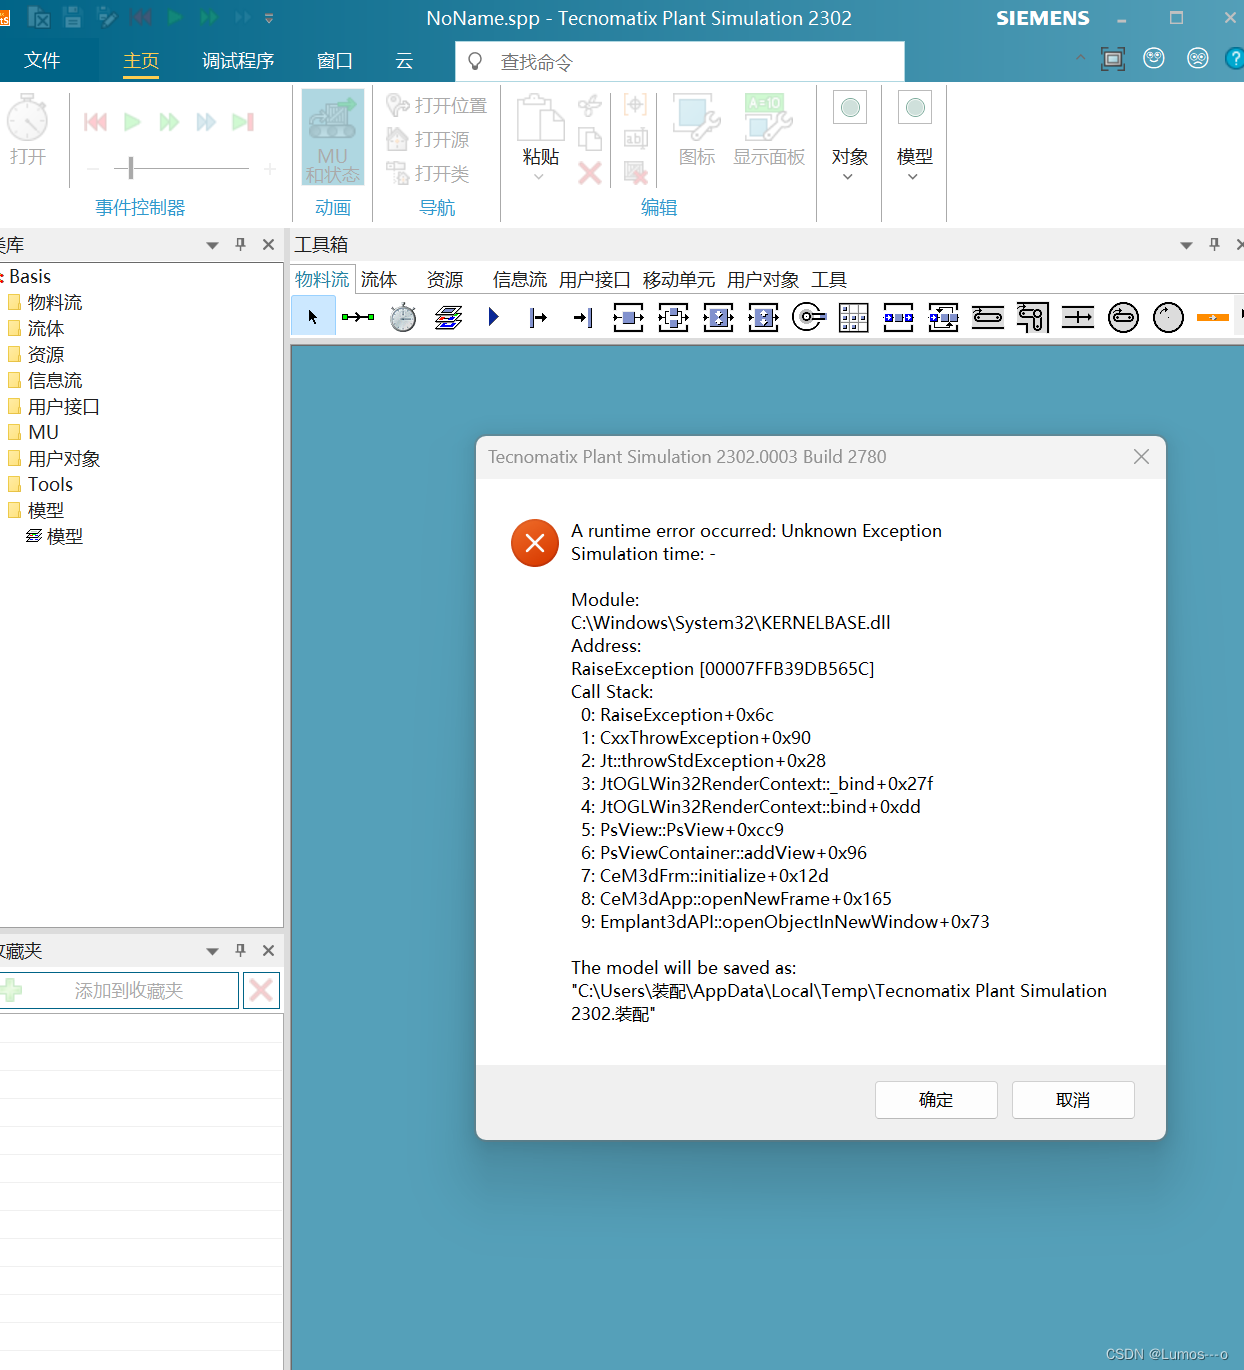Viewport: 1244px width, 1370px height.
Task: Pin the 工具箱 panel with its pin icon
Action: pos(1213,244)
